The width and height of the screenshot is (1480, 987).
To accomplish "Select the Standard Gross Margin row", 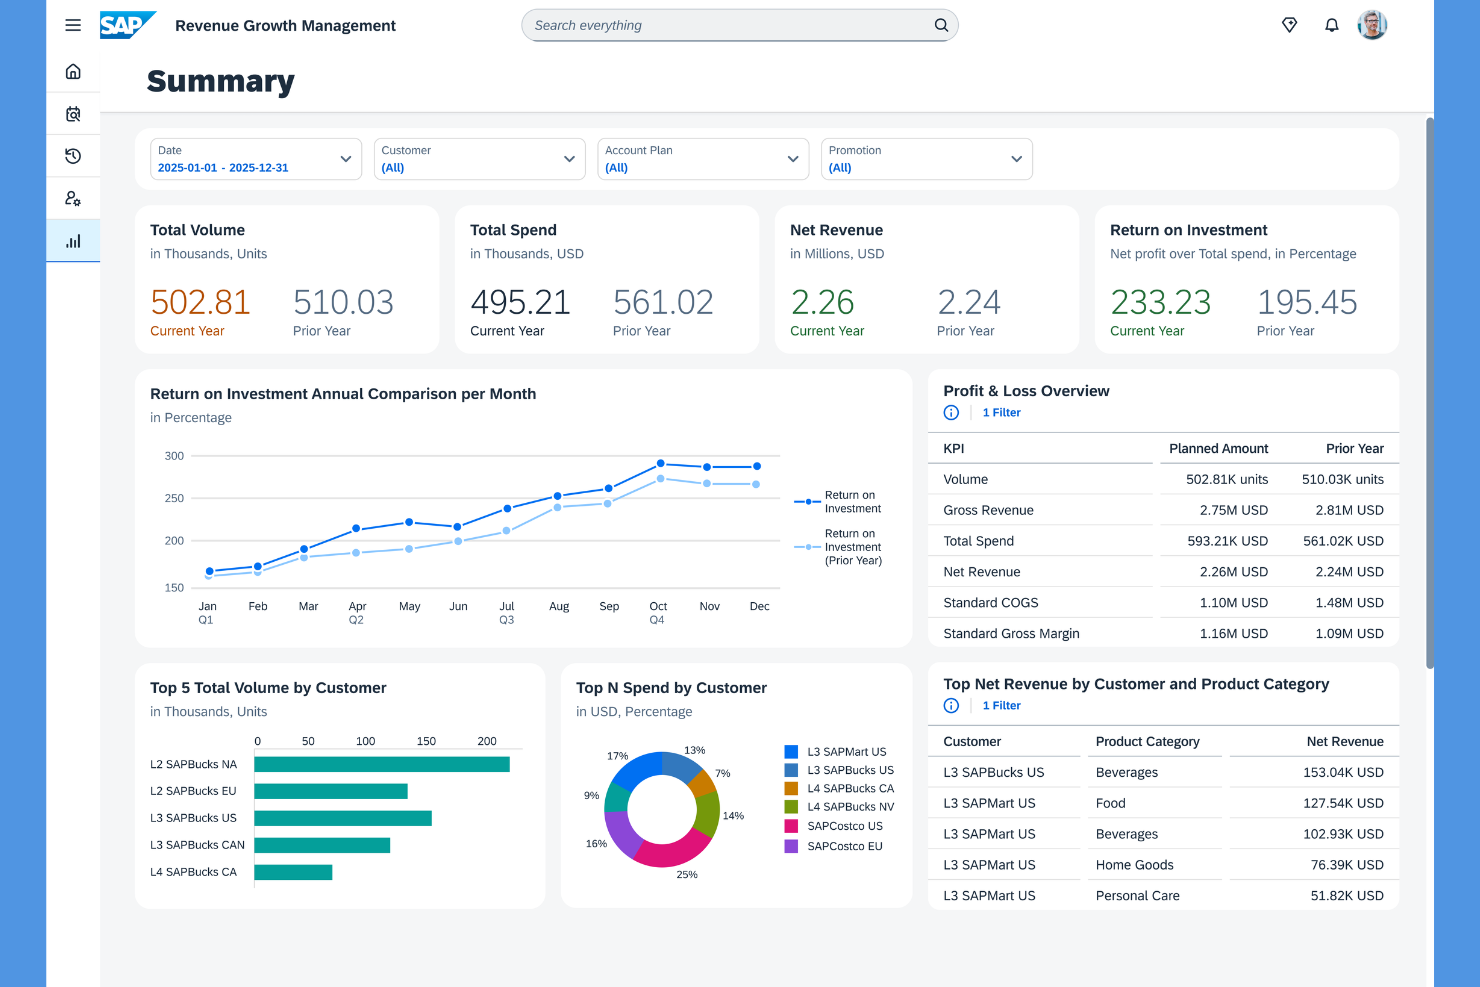I will [x=1163, y=634].
